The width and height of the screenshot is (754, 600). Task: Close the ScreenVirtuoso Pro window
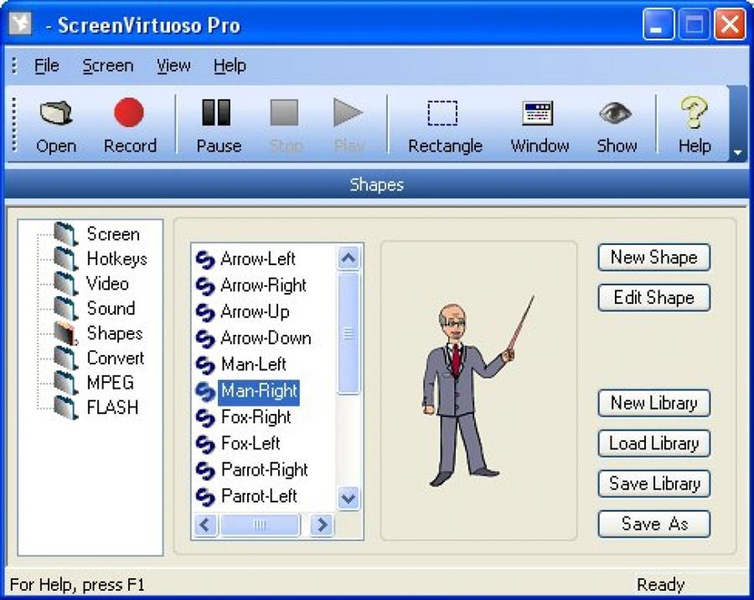click(730, 25)
